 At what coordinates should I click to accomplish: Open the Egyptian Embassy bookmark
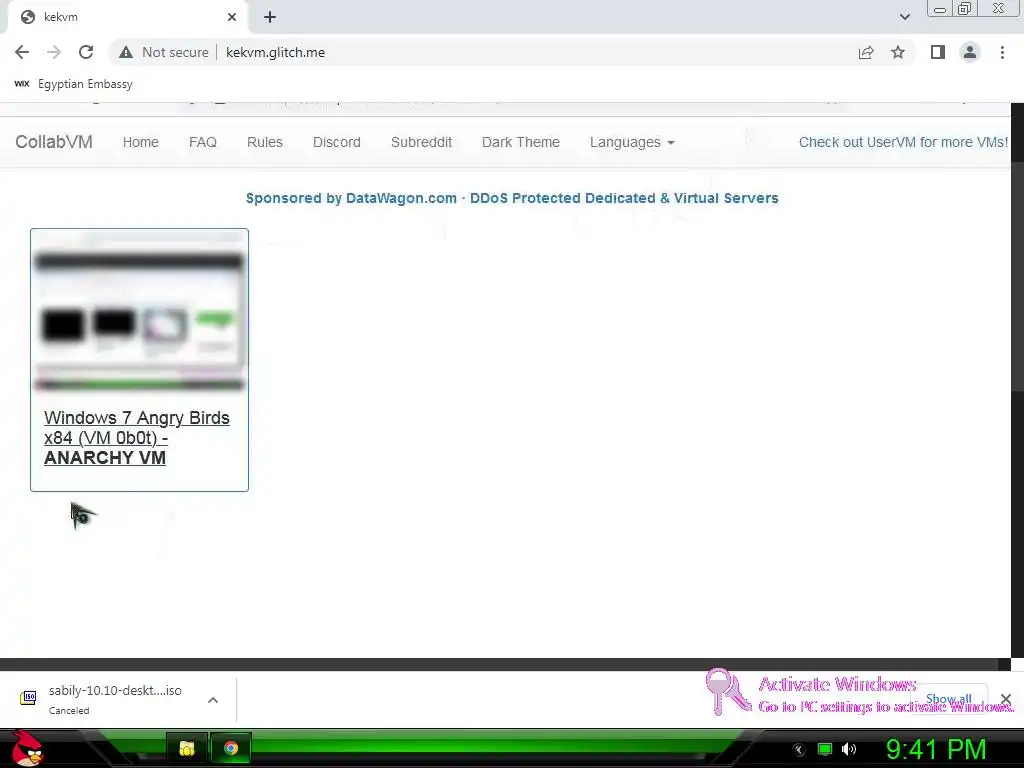73,84
